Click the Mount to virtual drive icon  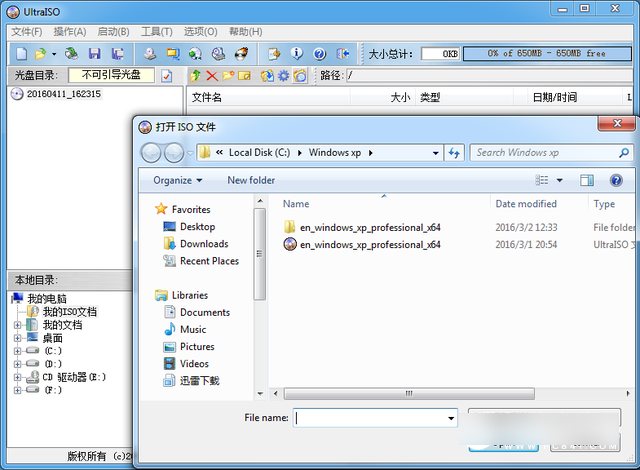(x=218, y=53)
